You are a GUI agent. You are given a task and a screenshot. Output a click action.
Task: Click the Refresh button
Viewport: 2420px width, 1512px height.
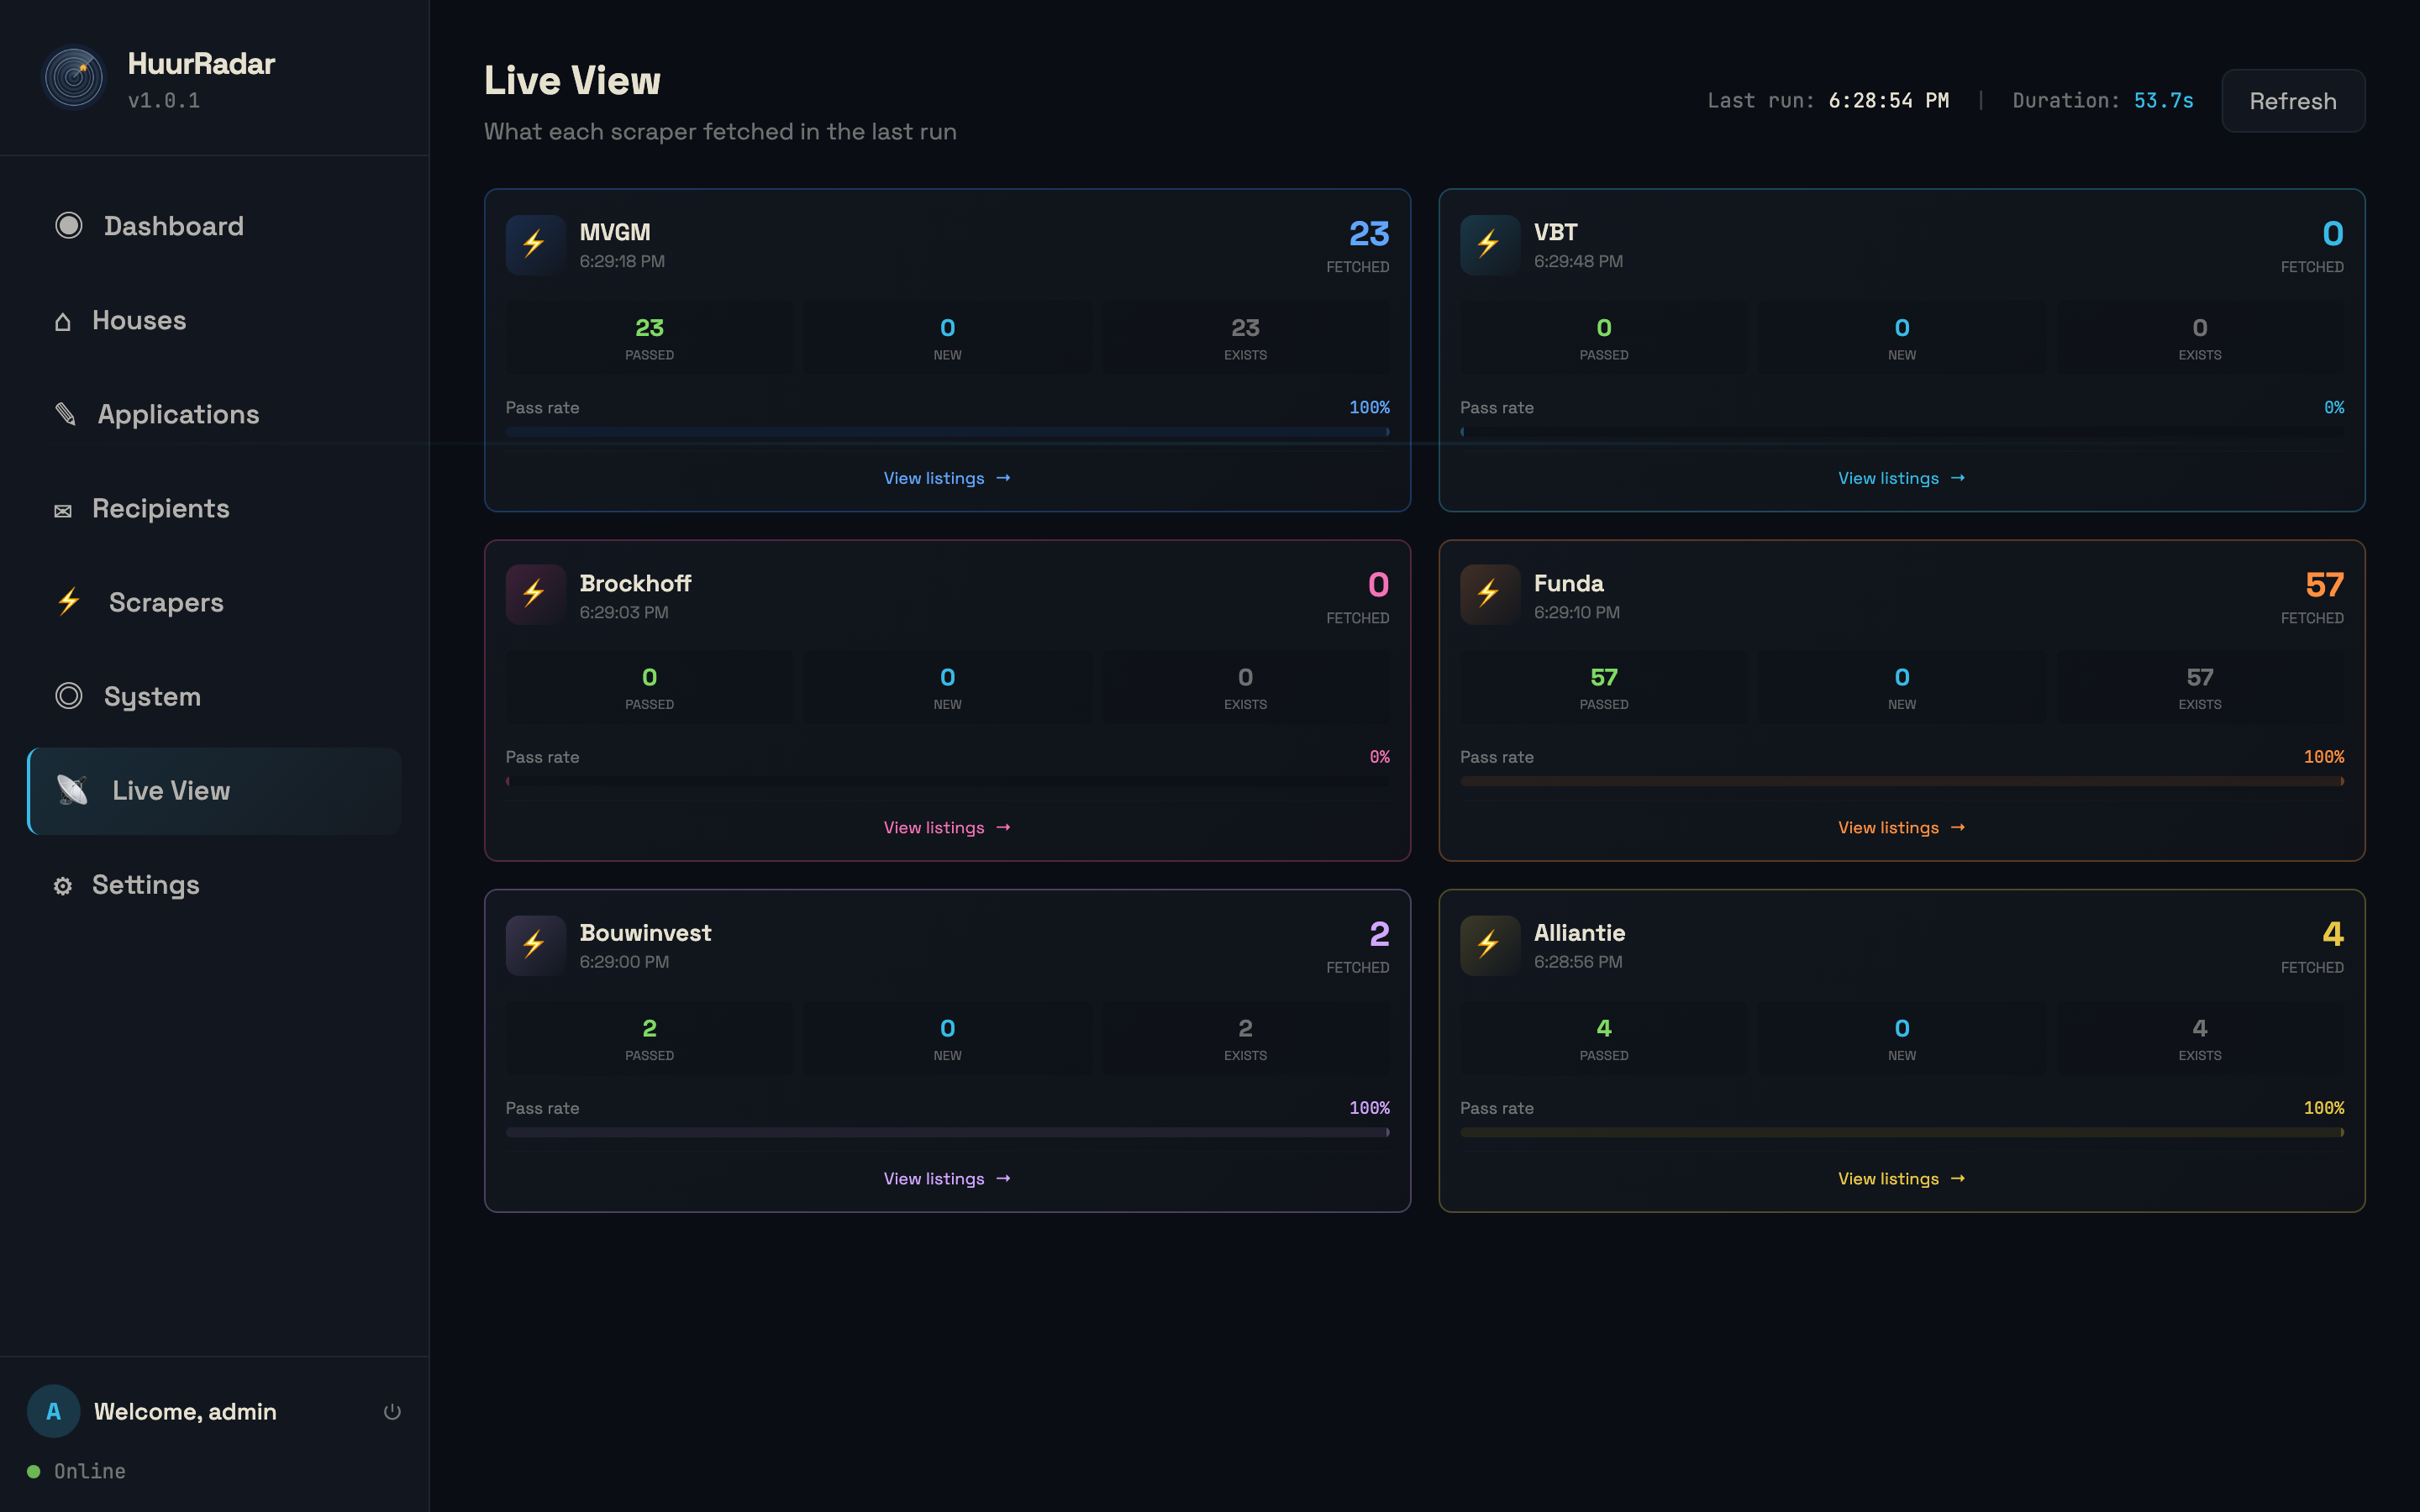(2292, 101)
